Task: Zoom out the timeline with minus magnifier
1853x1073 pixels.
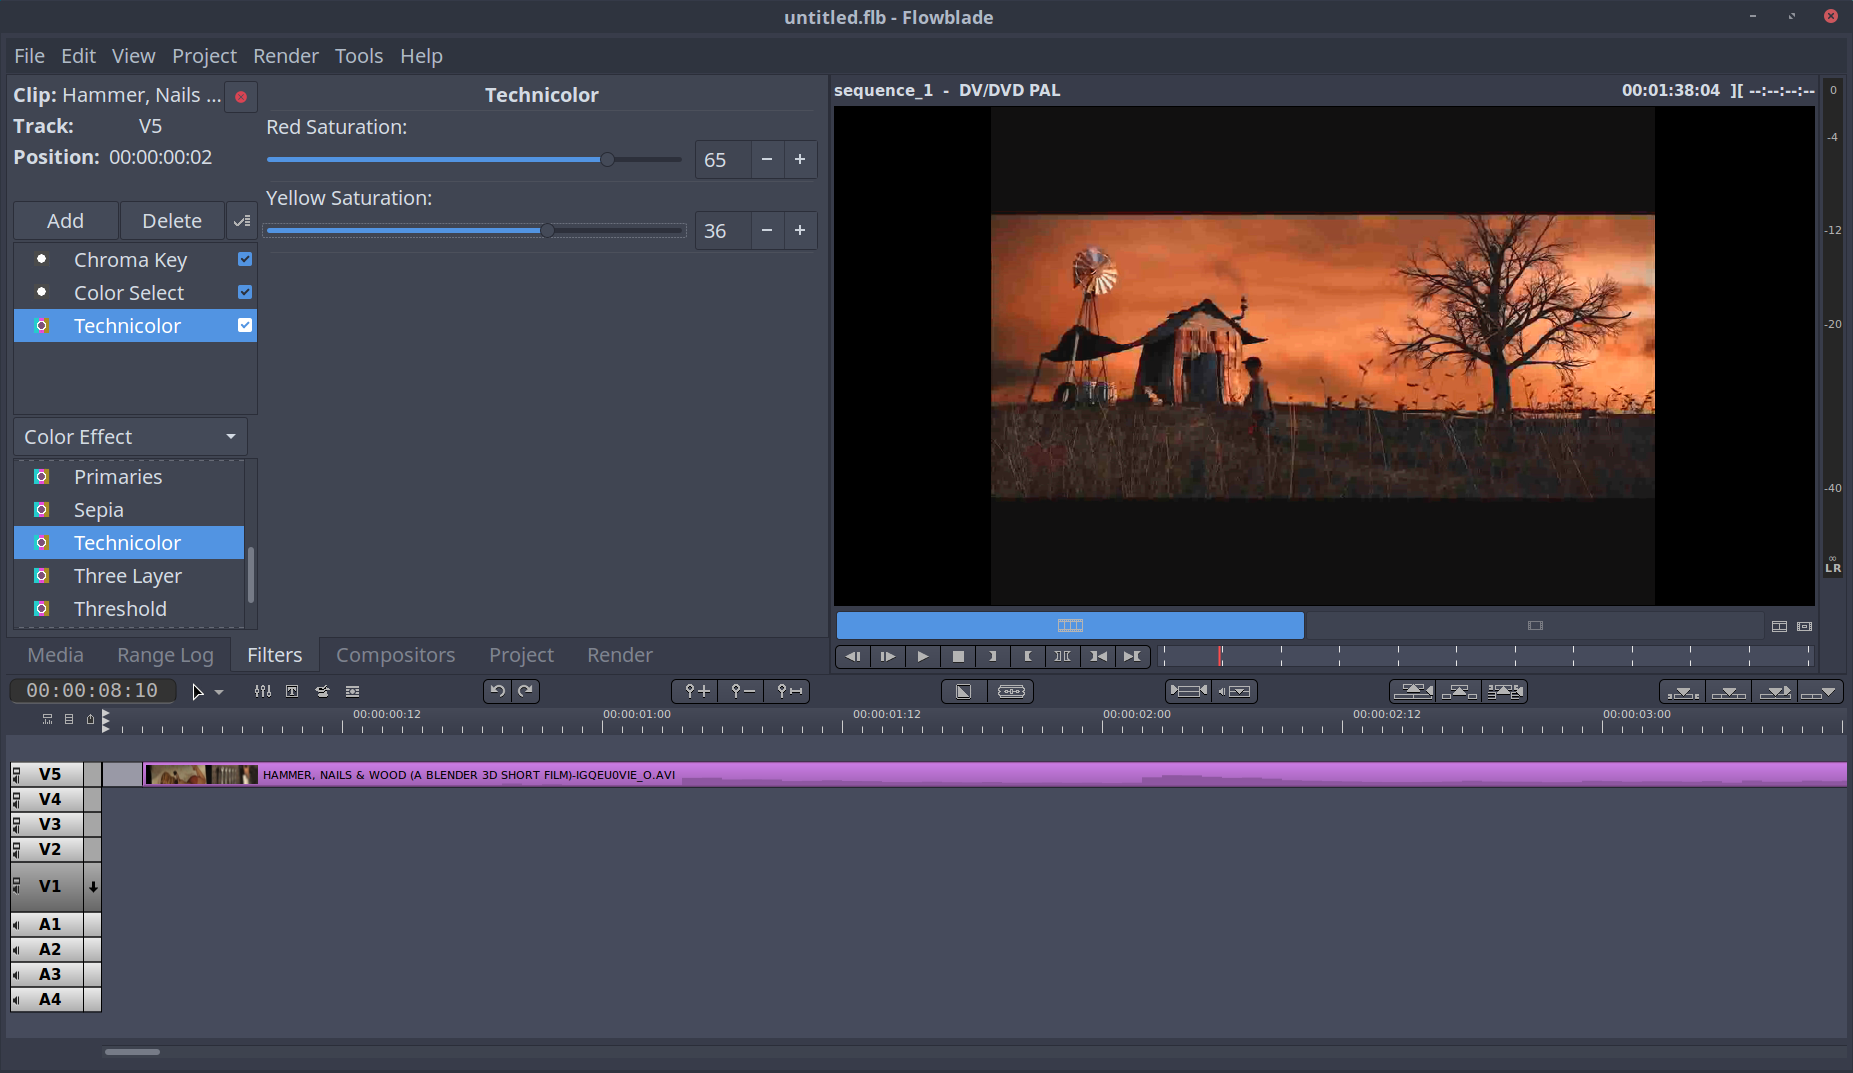Action: click(741, 691)
